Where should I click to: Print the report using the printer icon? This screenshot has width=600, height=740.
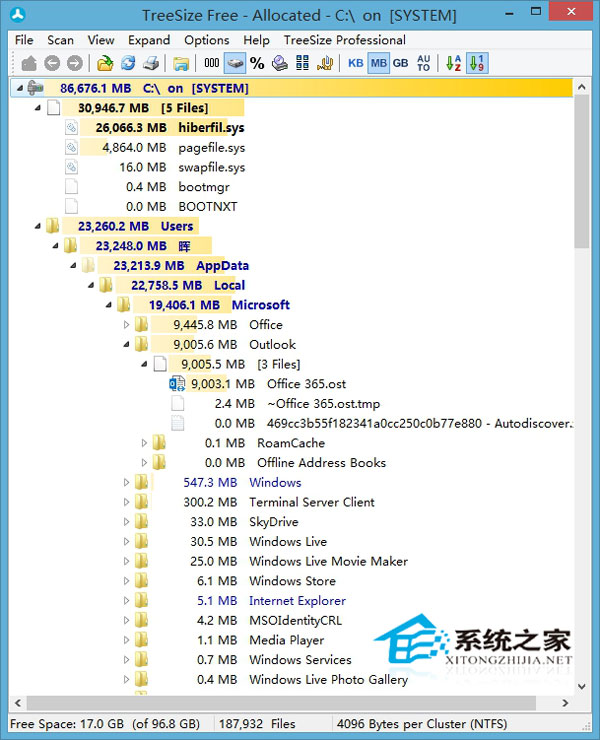click(x=151, y=63)
